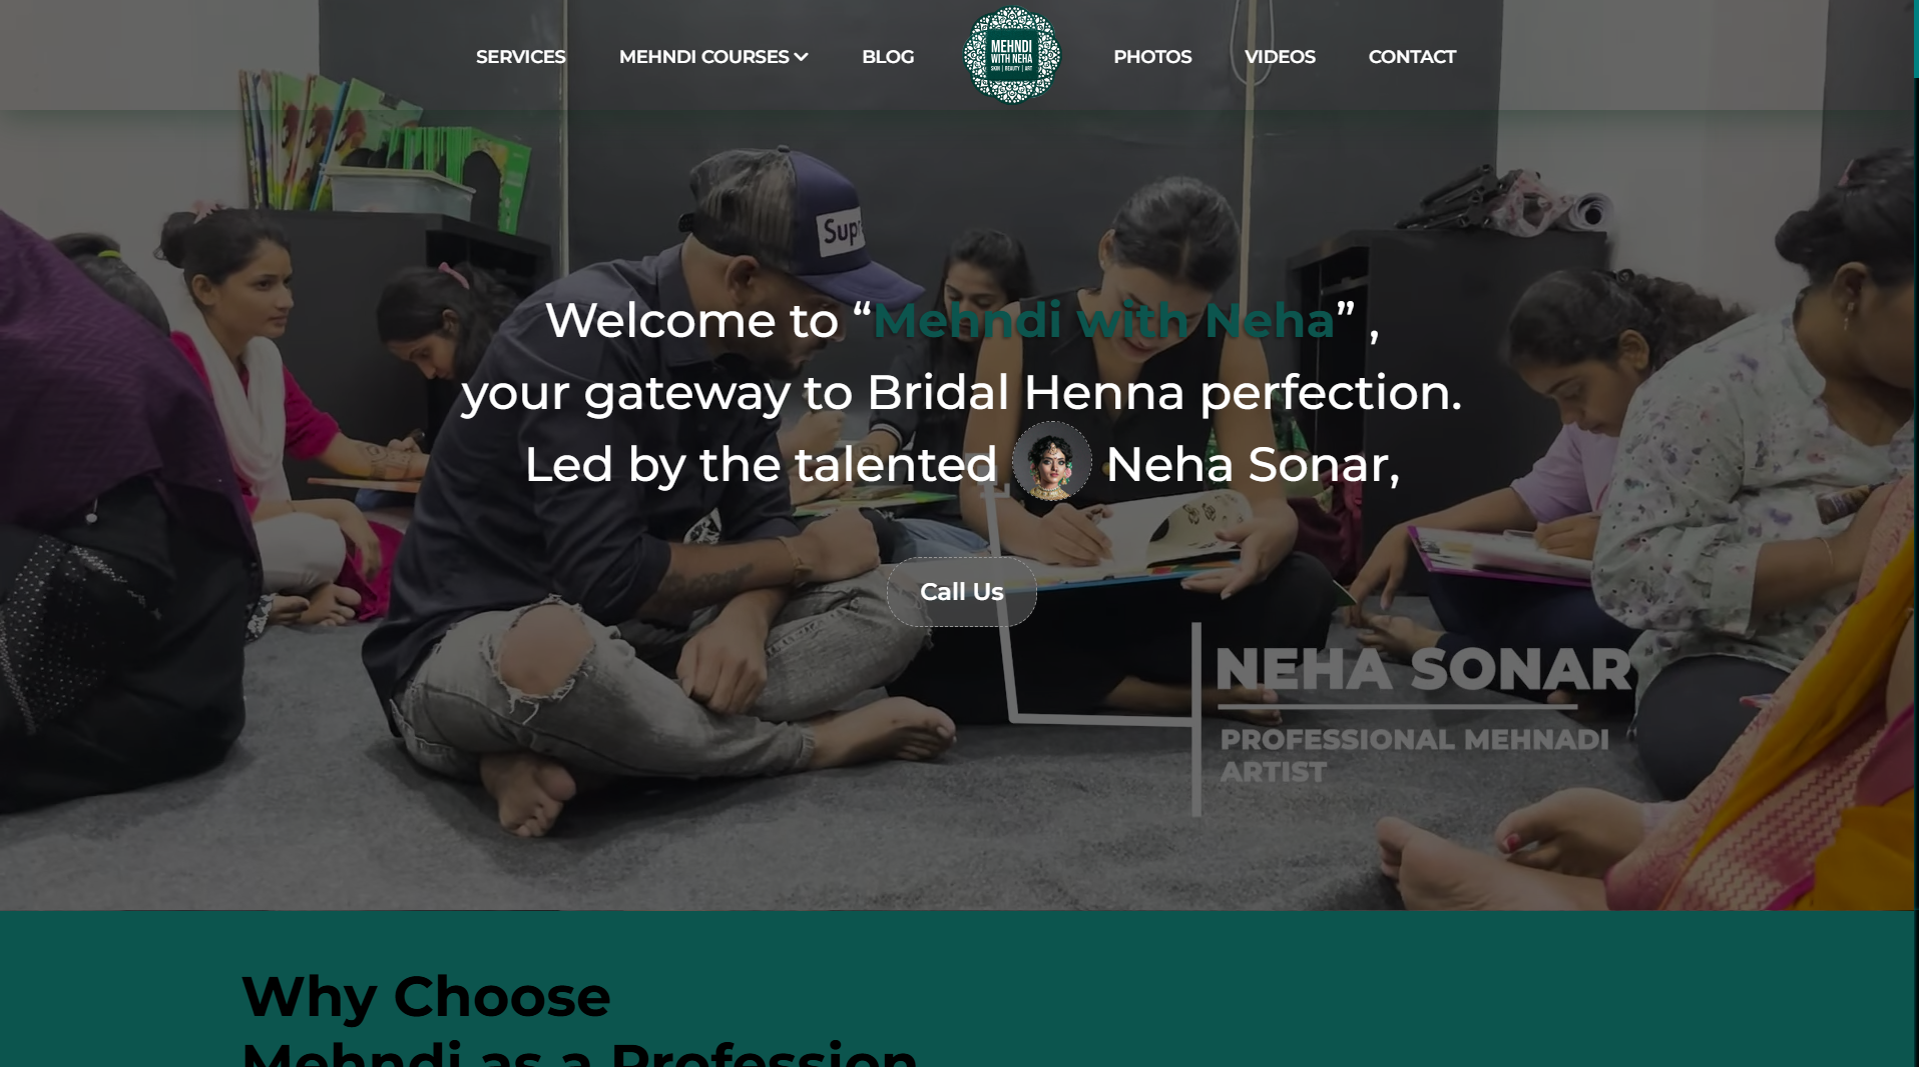This screenshot has width=1919, height=1067.
Task: Navigate to the Videos page
Action: [1280, 57]
